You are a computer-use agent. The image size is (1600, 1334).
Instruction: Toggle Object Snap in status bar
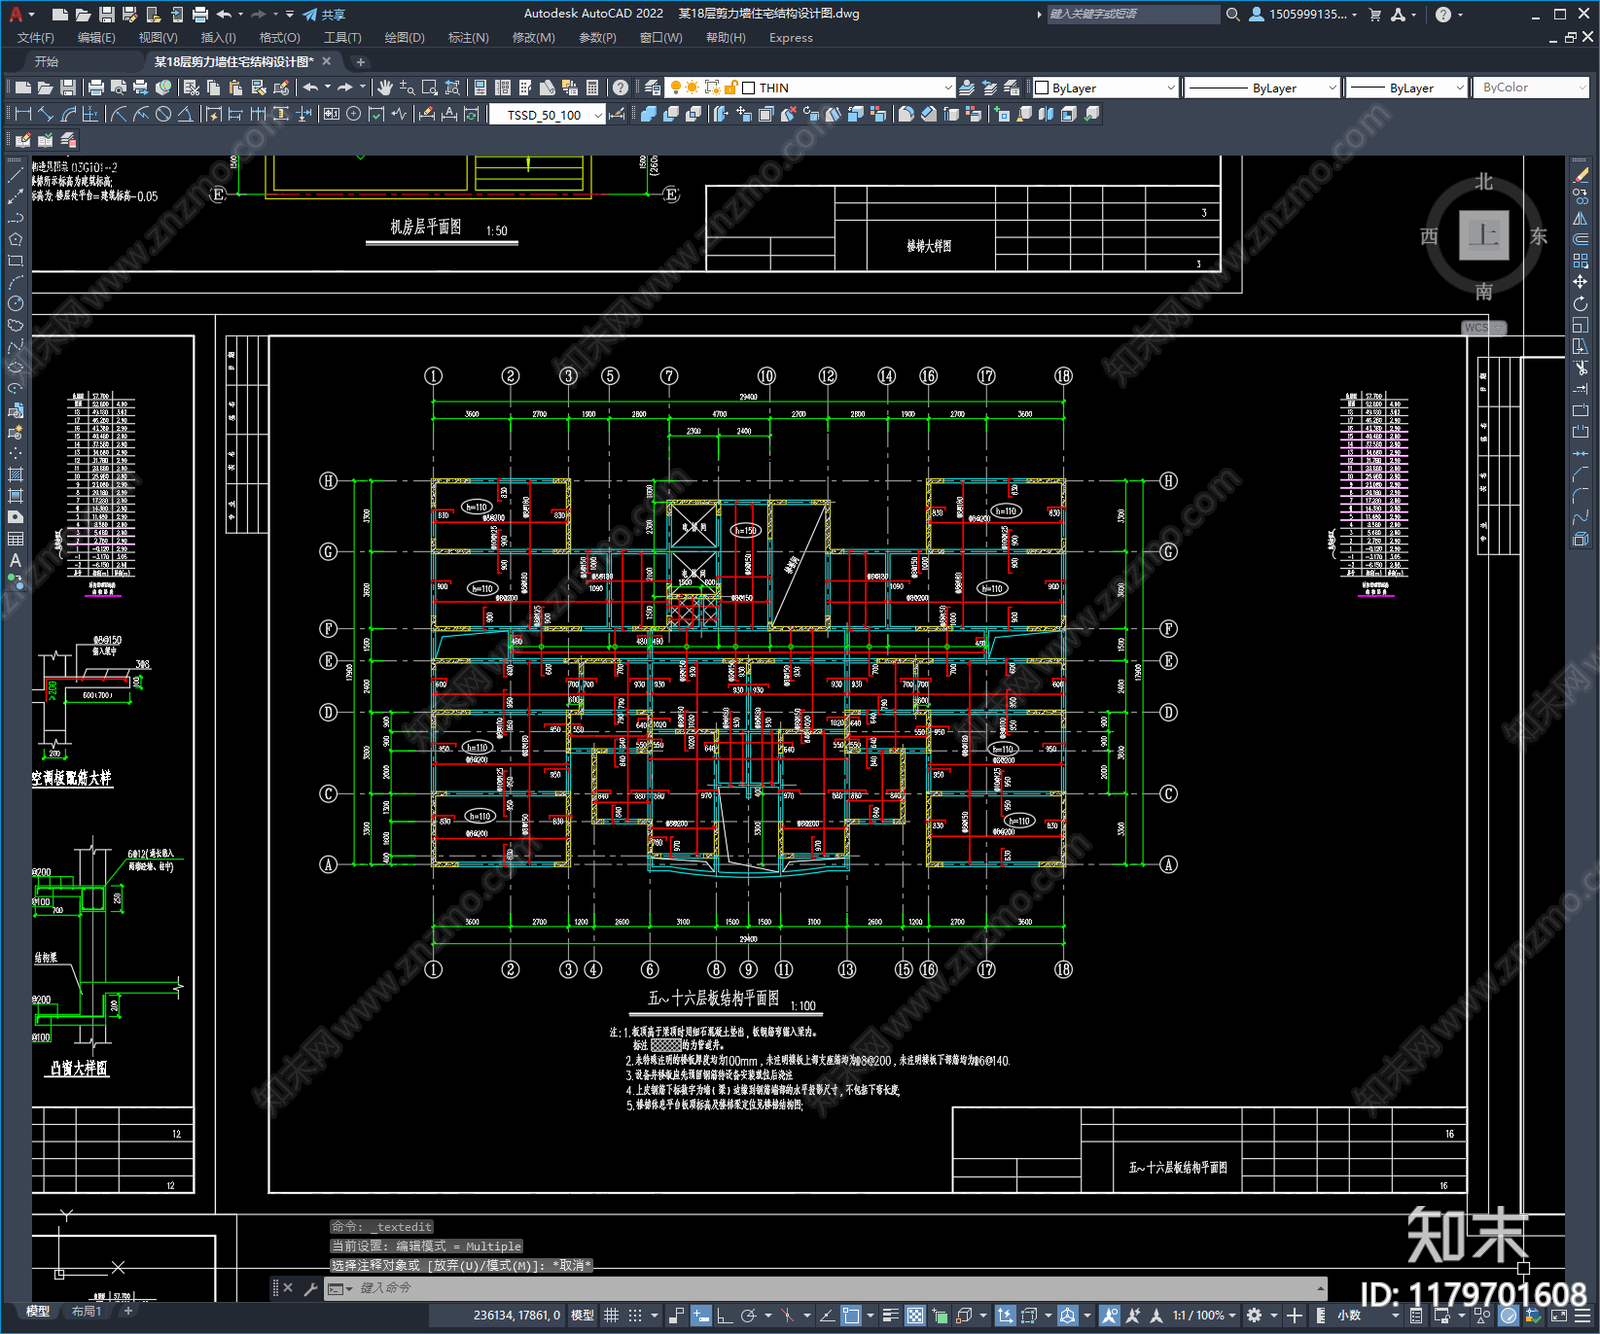point(851,1315)
